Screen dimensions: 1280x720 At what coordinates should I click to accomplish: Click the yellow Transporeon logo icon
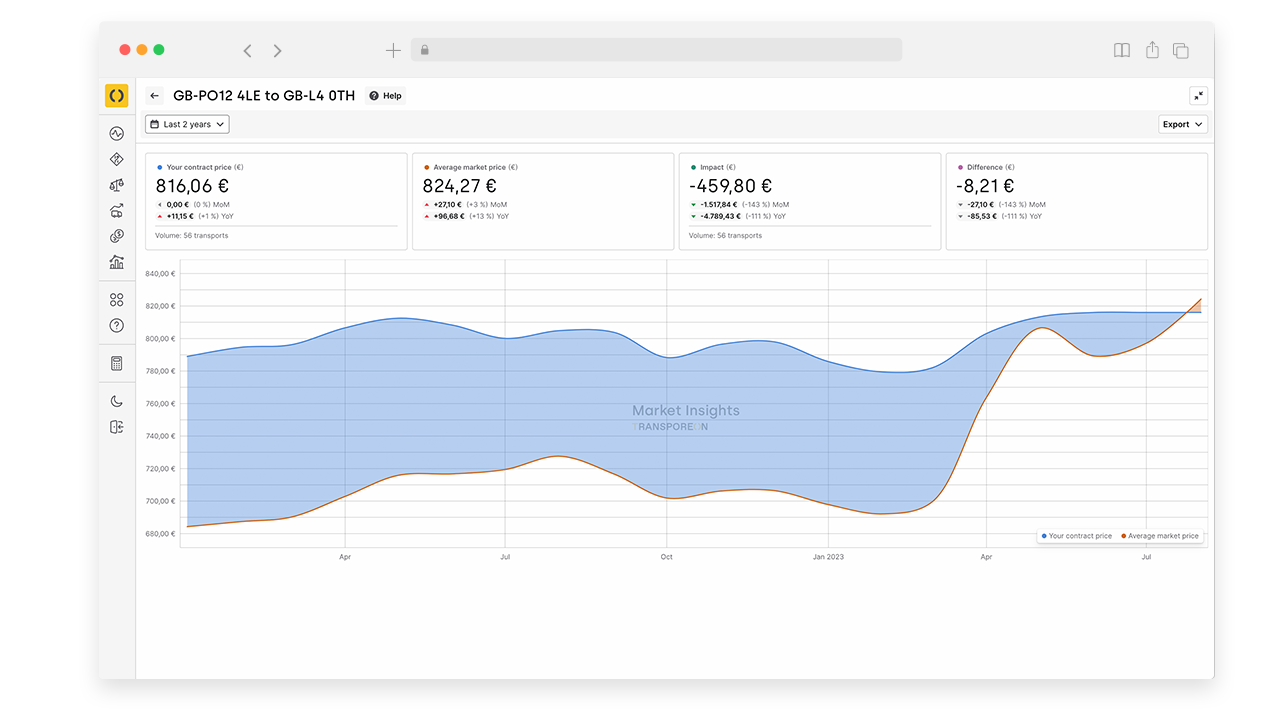(117, 96)
